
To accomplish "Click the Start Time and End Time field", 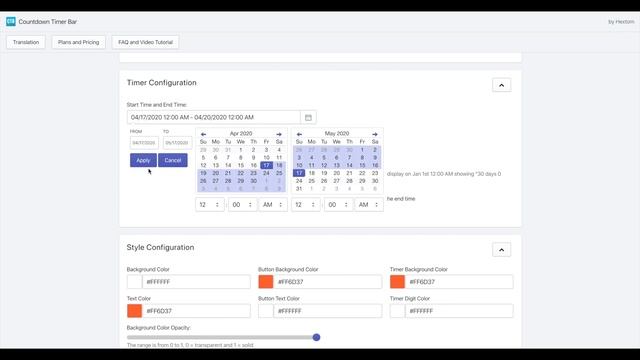I will pos(214,118).
